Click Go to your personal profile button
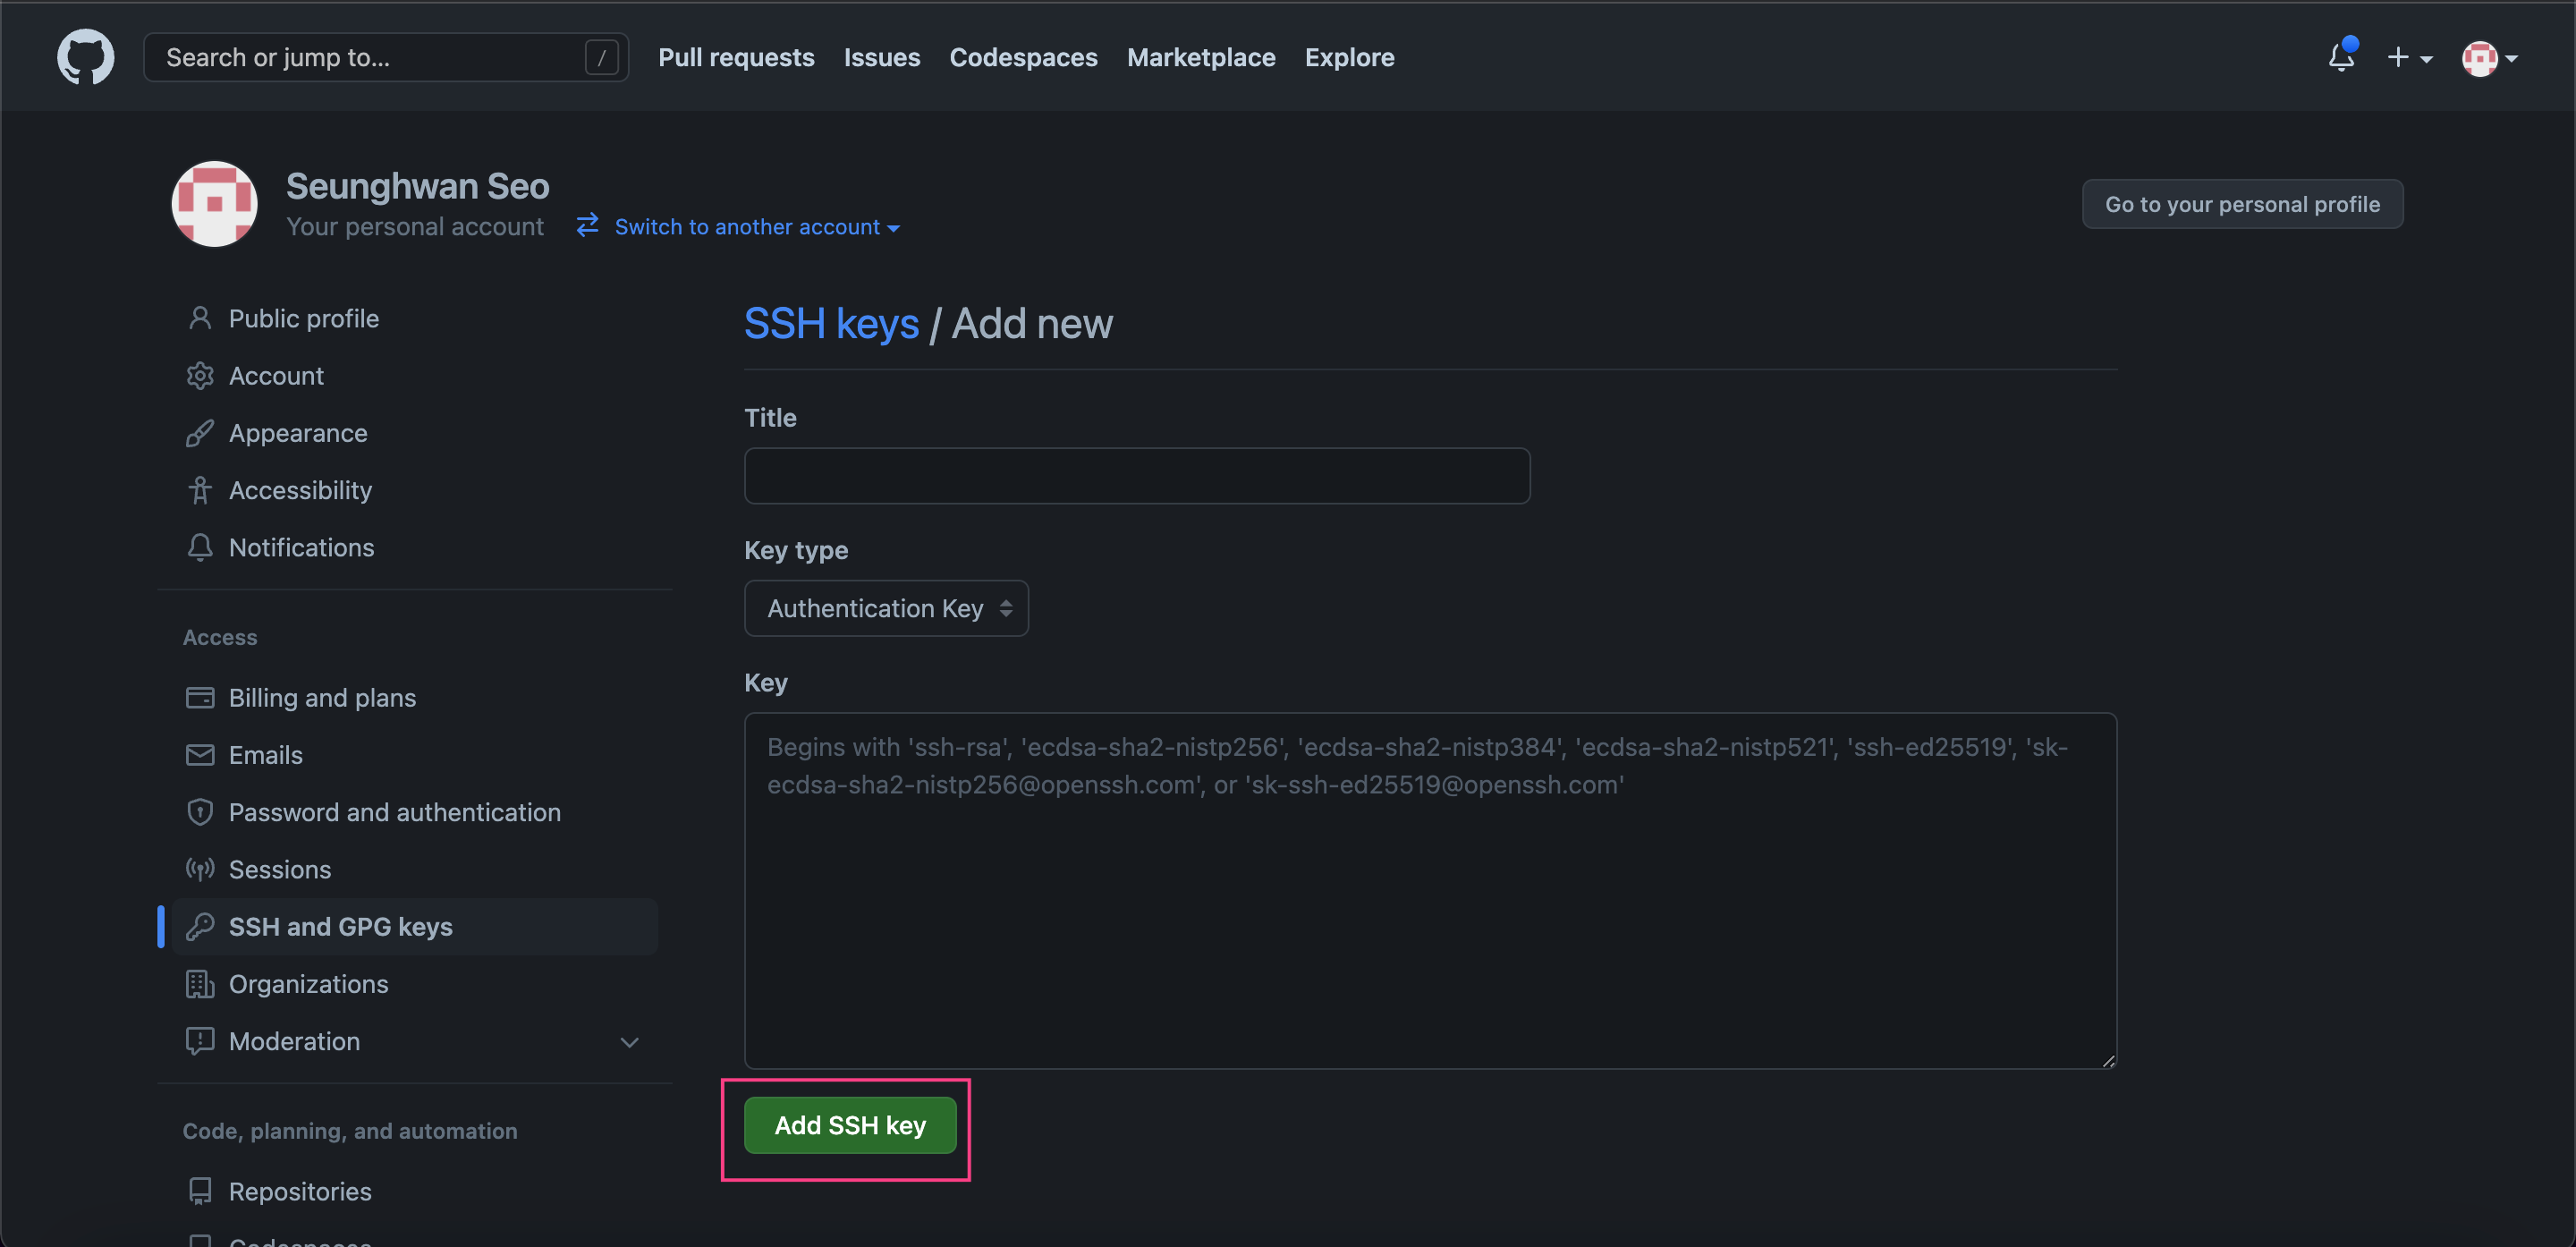This screenshot has width=2576, height=1247. coord(2241,204)
